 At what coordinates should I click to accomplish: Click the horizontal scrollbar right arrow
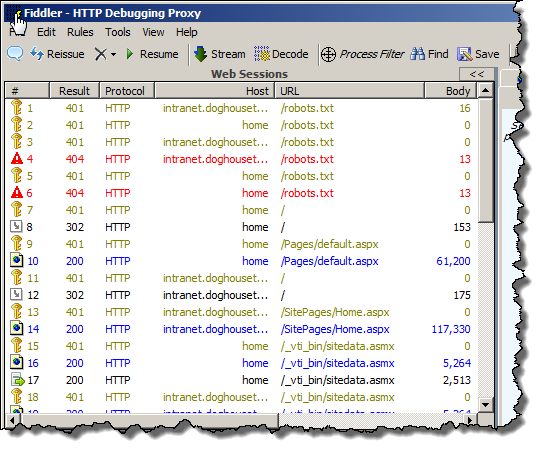pyautogui.click(x=470, y=420)
